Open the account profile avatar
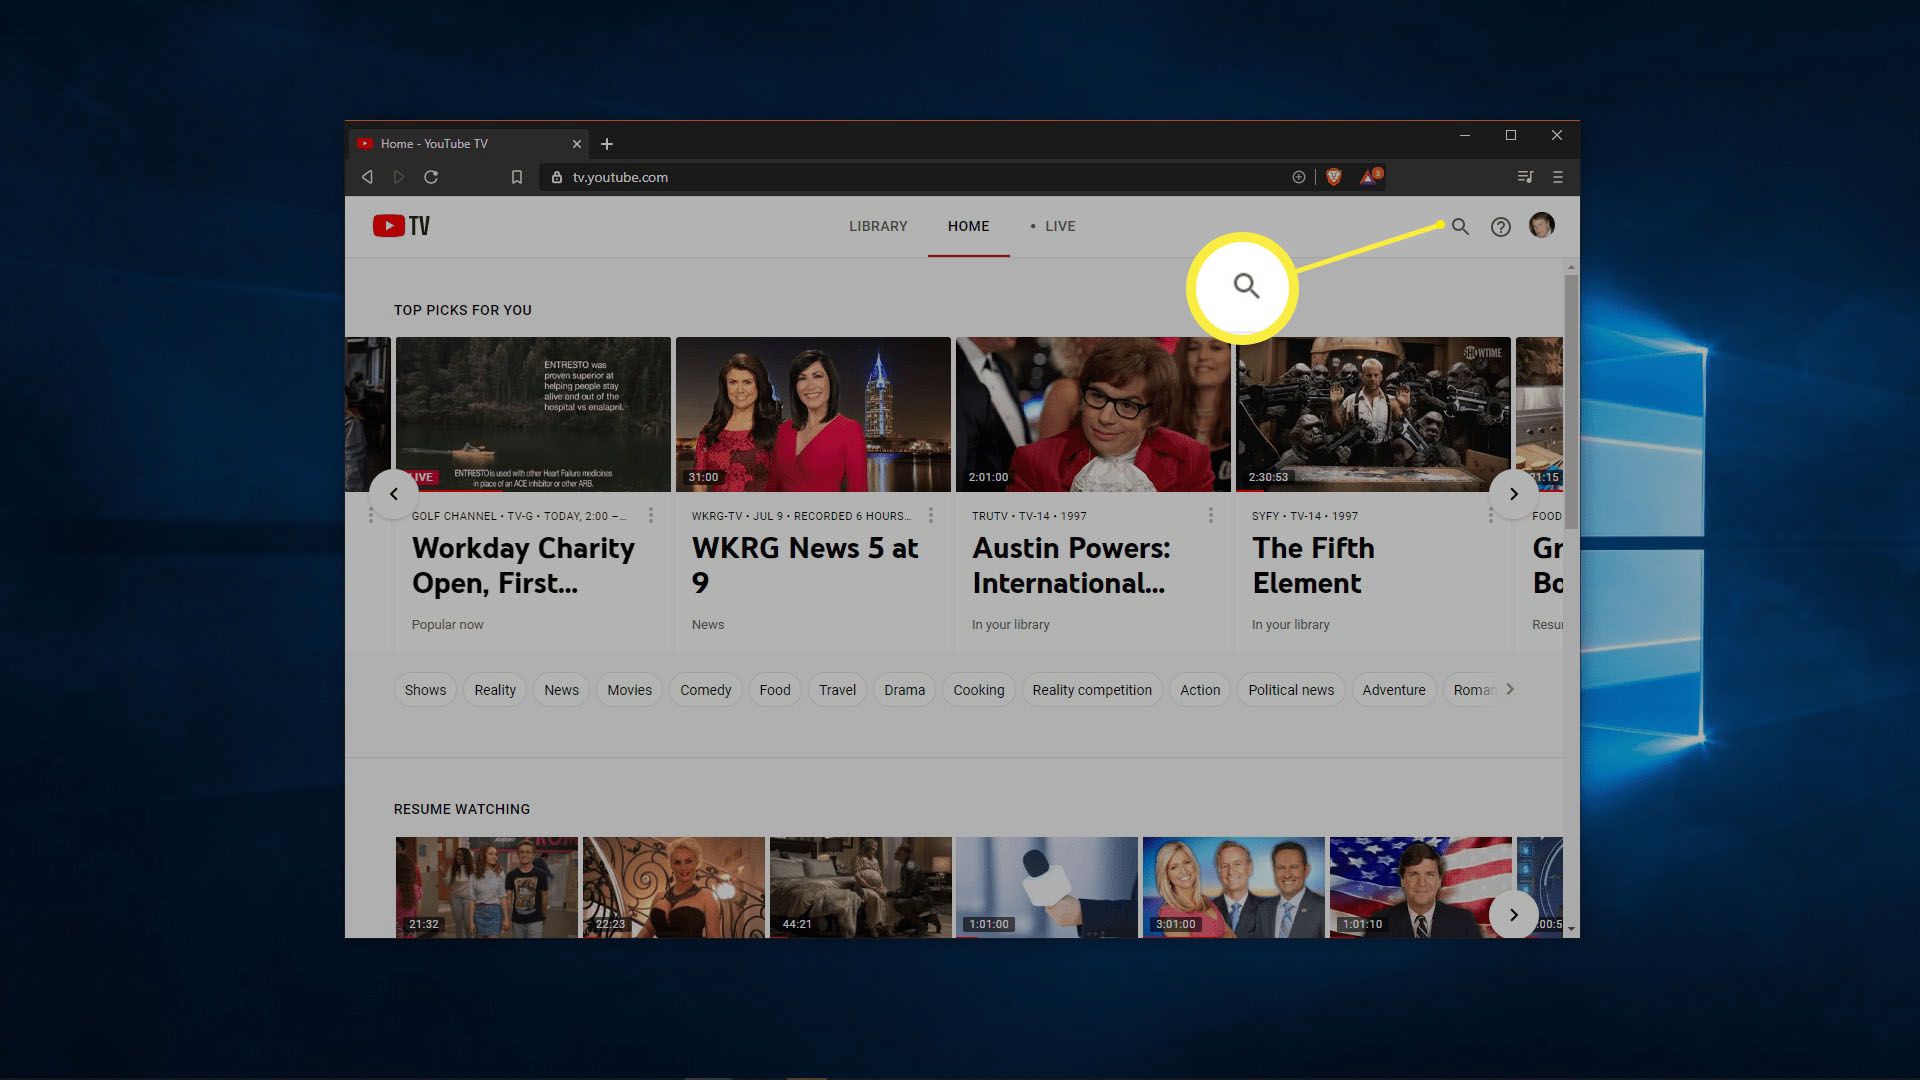This screenshot has height=1080, width=1920. 1542,226
